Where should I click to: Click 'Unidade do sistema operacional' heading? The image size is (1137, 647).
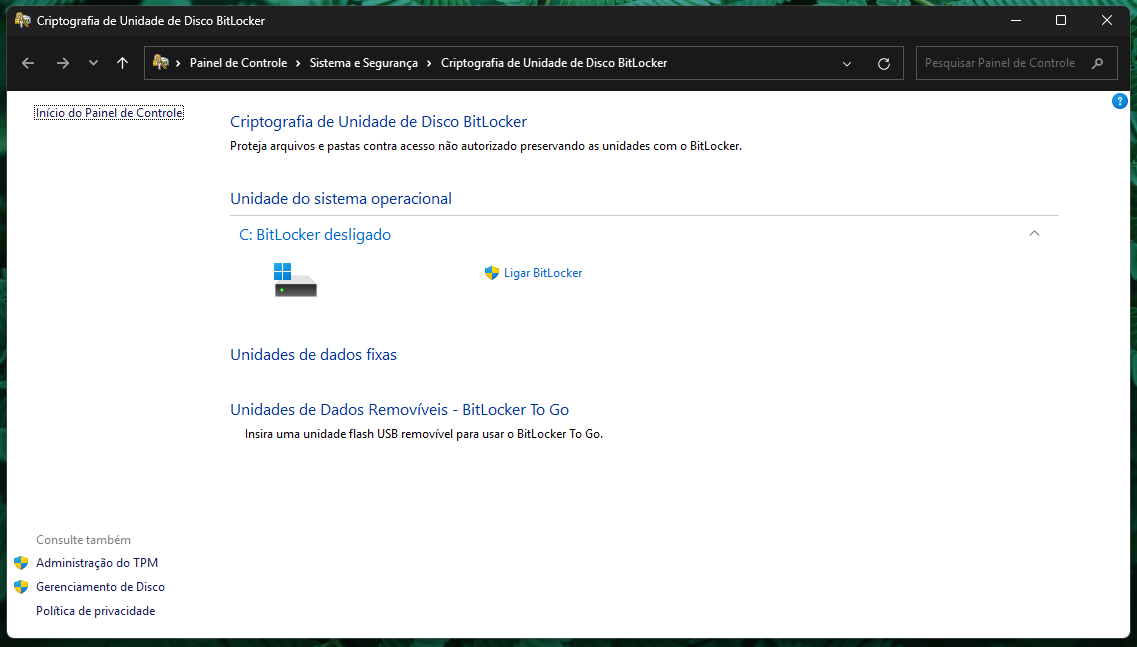click(x=341, y=199)
